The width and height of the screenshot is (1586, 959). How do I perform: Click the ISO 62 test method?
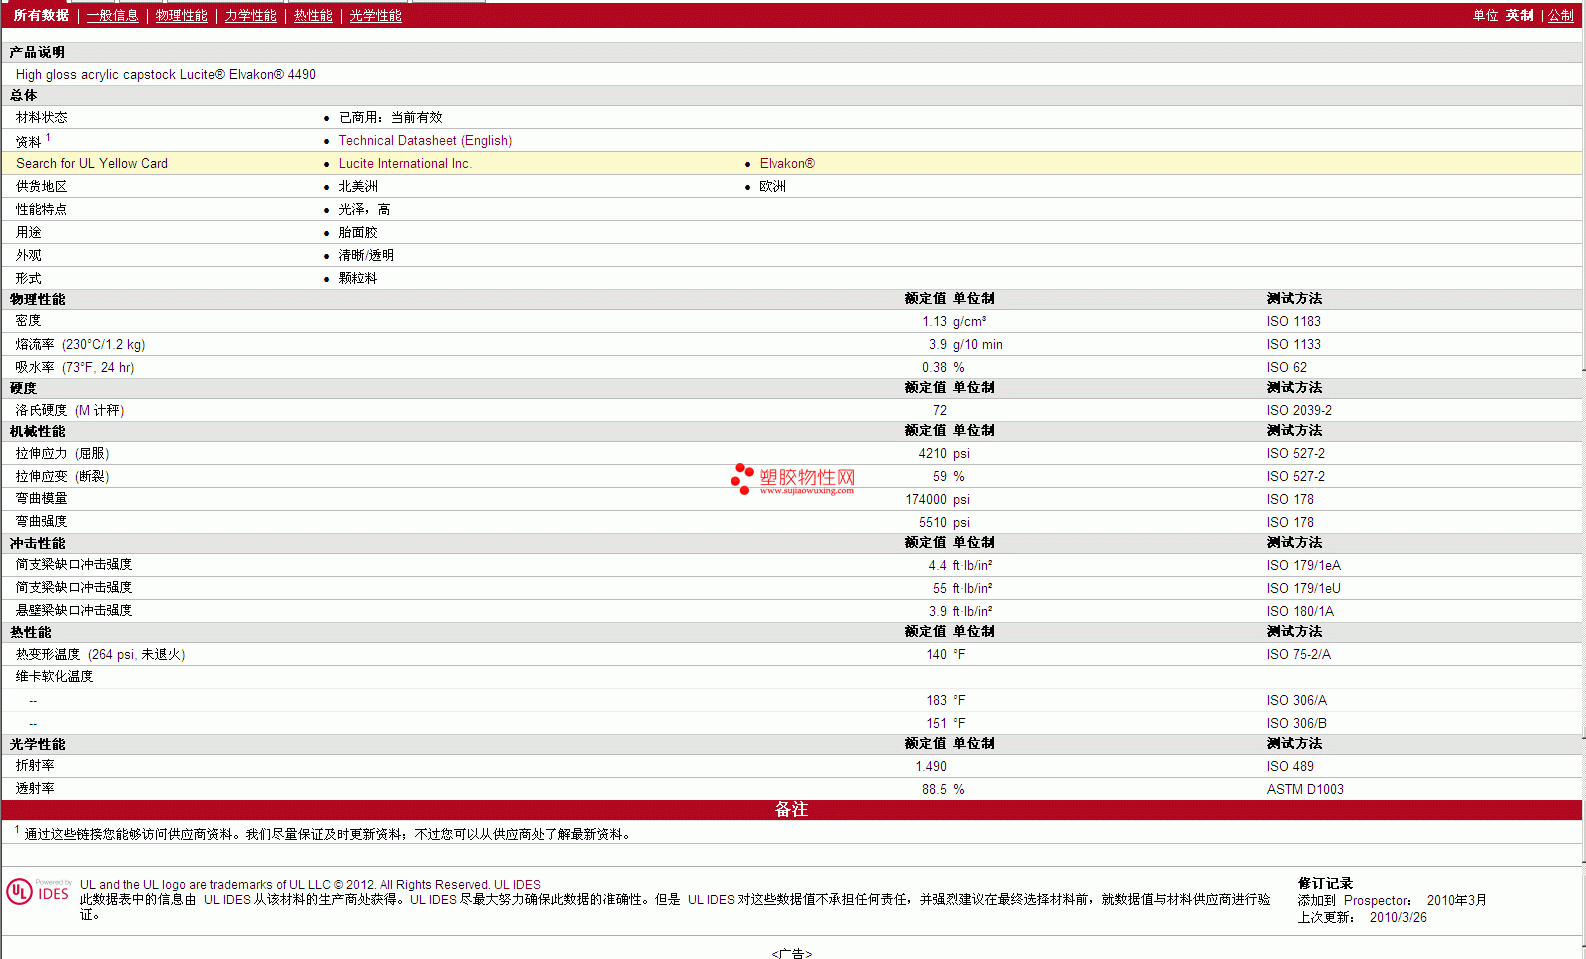point(1286,368)
